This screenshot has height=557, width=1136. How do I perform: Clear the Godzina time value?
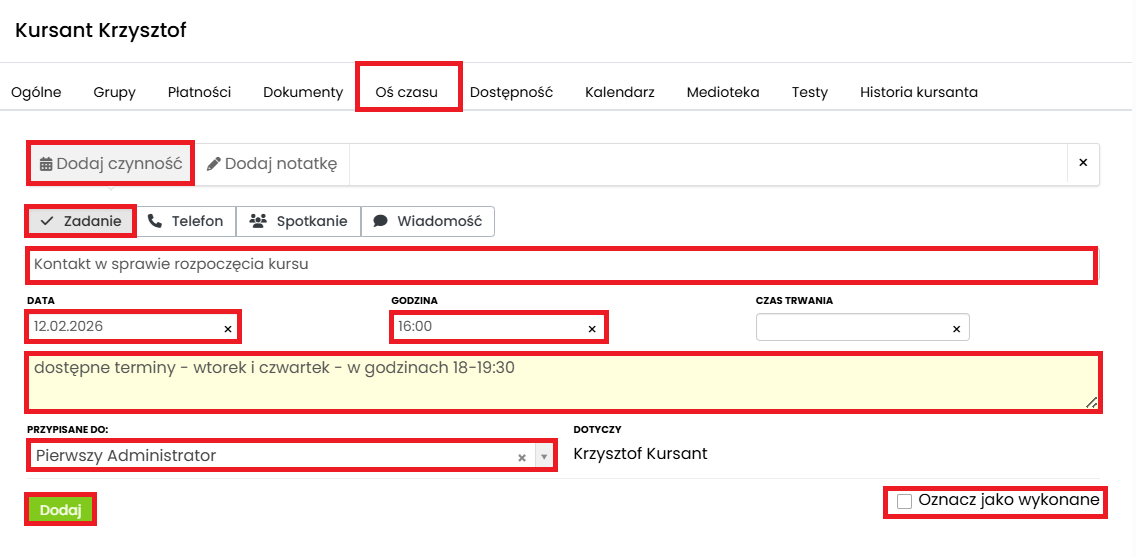(591, 328)
